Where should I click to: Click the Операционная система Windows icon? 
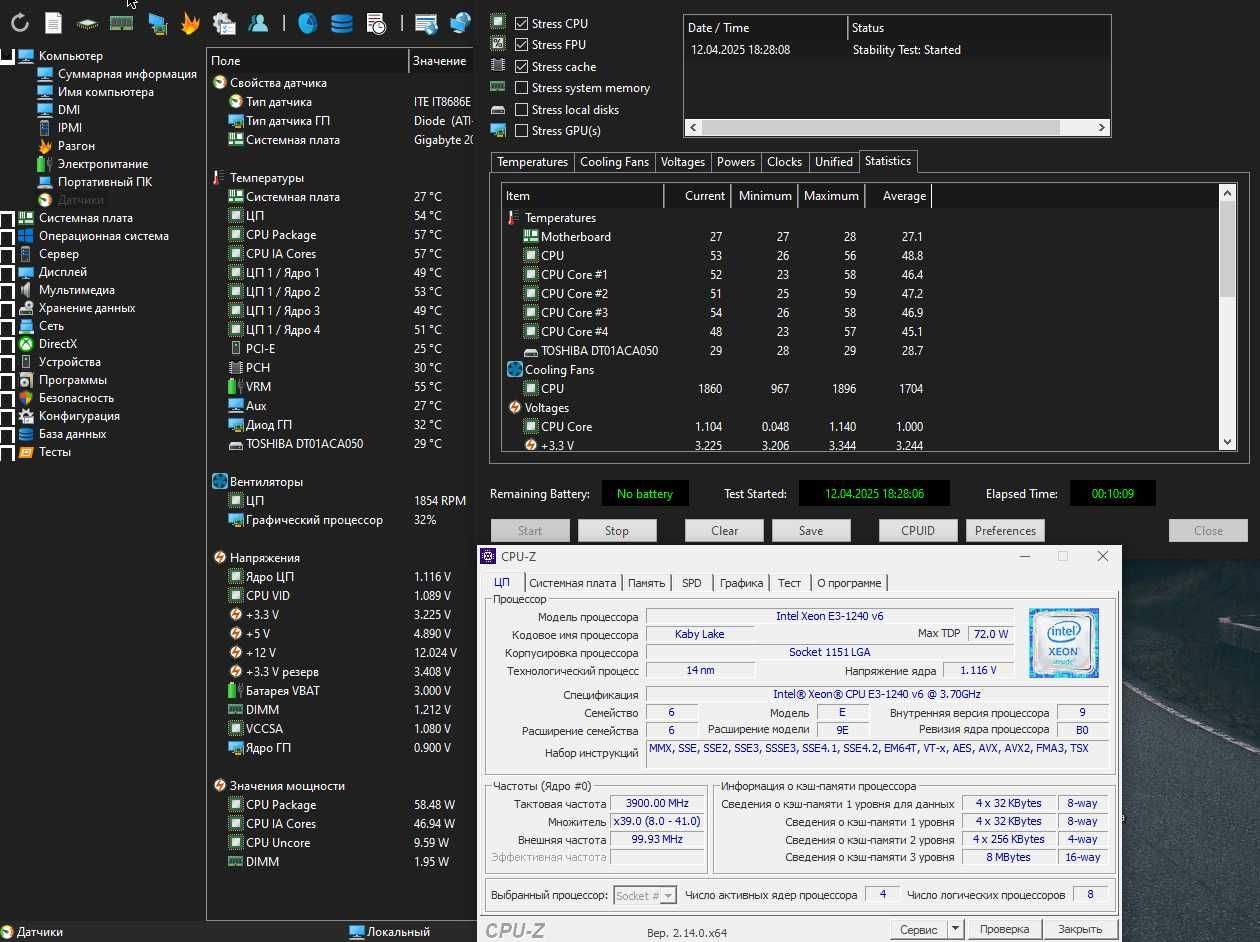[x=25, y=236]
